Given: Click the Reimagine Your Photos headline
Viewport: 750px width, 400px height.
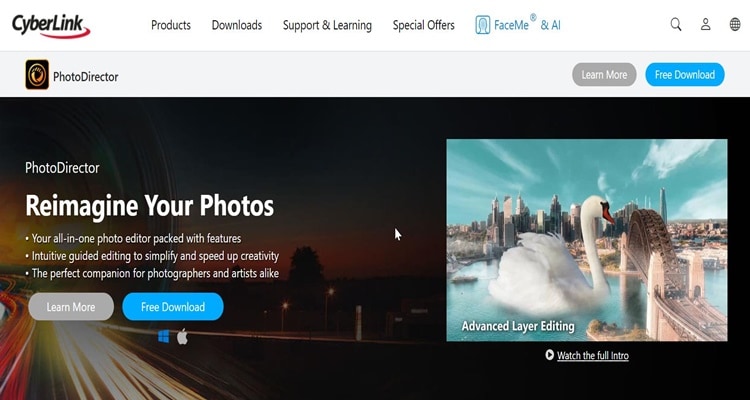Looking at the screenshot, I should point(150,205).
